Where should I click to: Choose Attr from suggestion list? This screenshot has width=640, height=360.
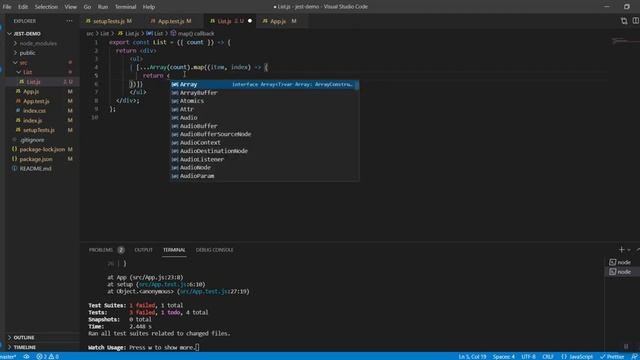point(264,109)
